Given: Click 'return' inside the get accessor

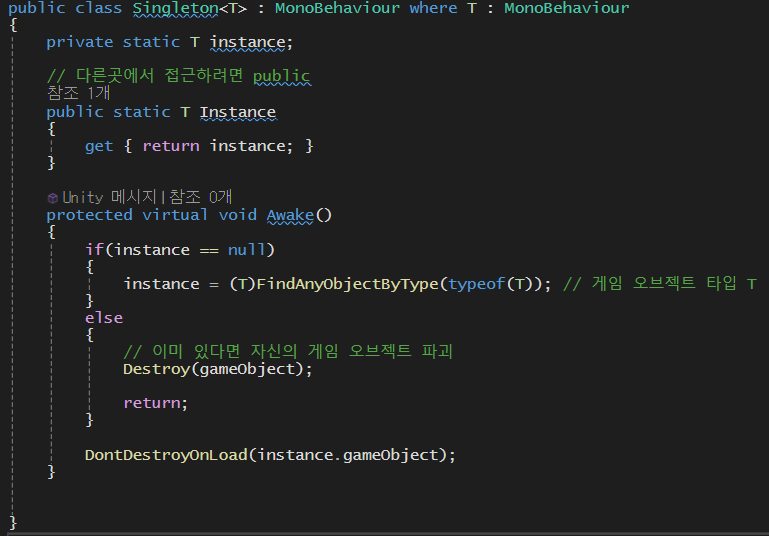Looking at the screenshot, I should pyautogui.click(x=171, y=146).
